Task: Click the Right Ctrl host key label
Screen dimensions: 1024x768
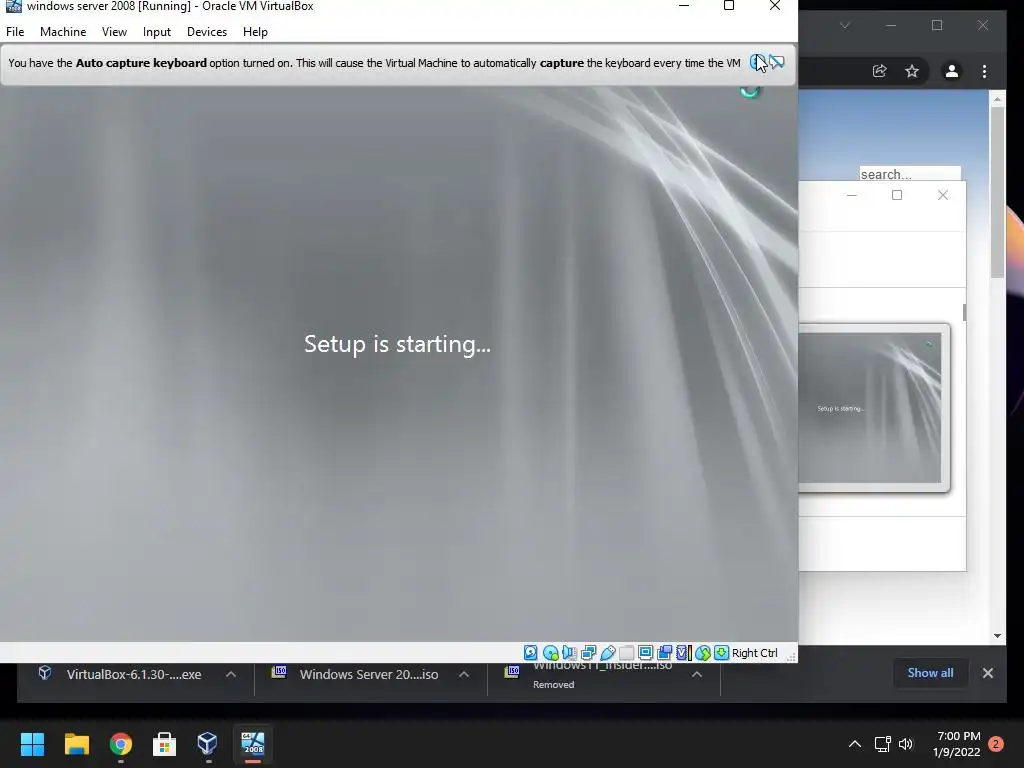Action: click(754, 652)
